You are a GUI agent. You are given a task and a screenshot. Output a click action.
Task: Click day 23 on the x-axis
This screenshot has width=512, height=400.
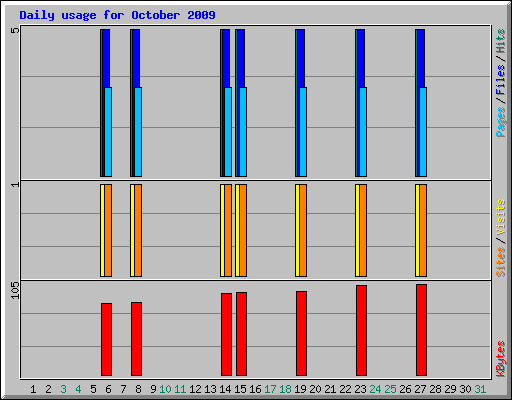click(360, 389)
